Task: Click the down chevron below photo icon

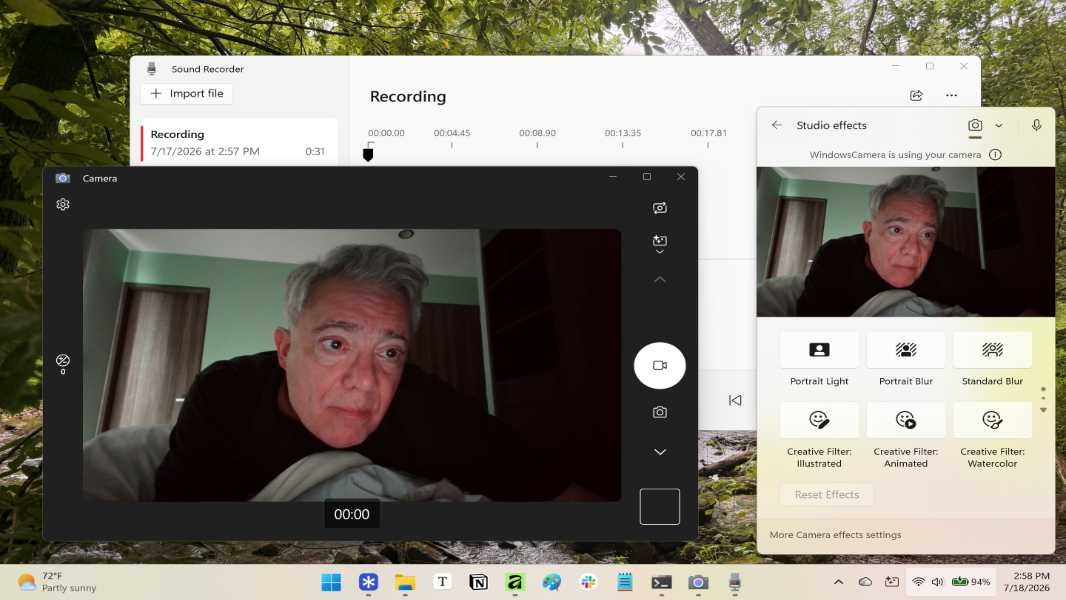Action: click(x=659, y=452)
